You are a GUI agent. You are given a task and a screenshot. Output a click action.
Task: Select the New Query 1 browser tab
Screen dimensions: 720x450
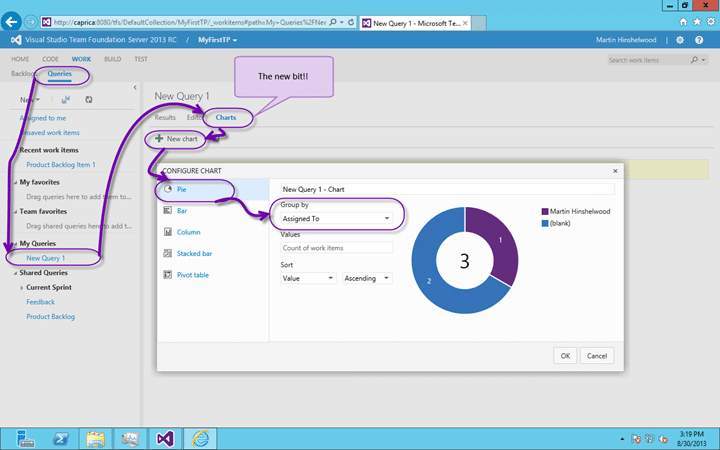[415, 23]
